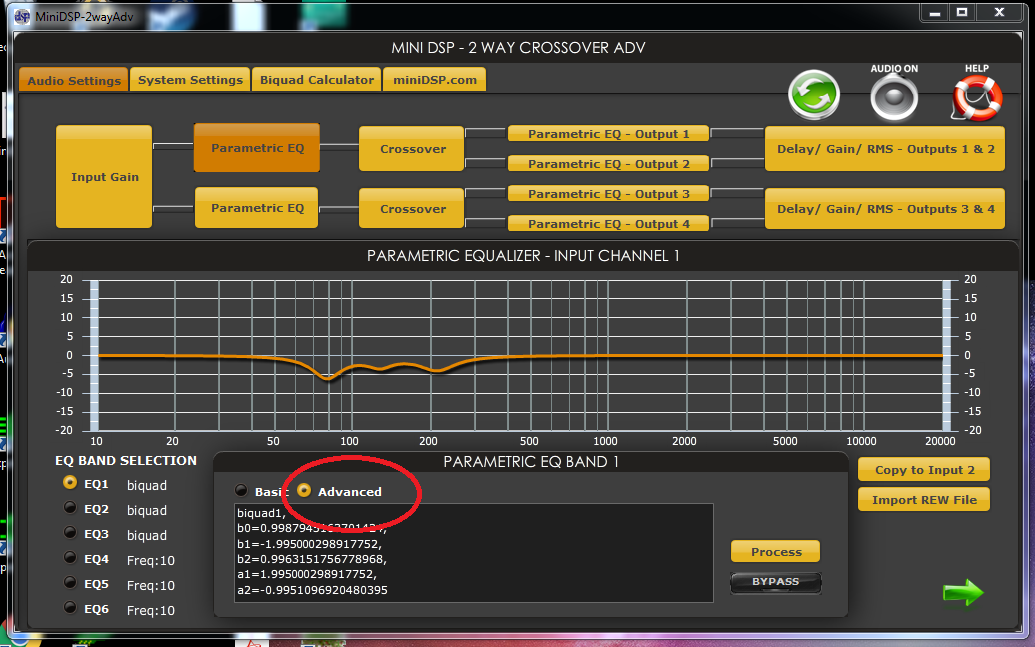The image size is (1035, 647).
Task: Click the 'b1=-1.995000298917752,' coefficient line
Action: (310, 543)
